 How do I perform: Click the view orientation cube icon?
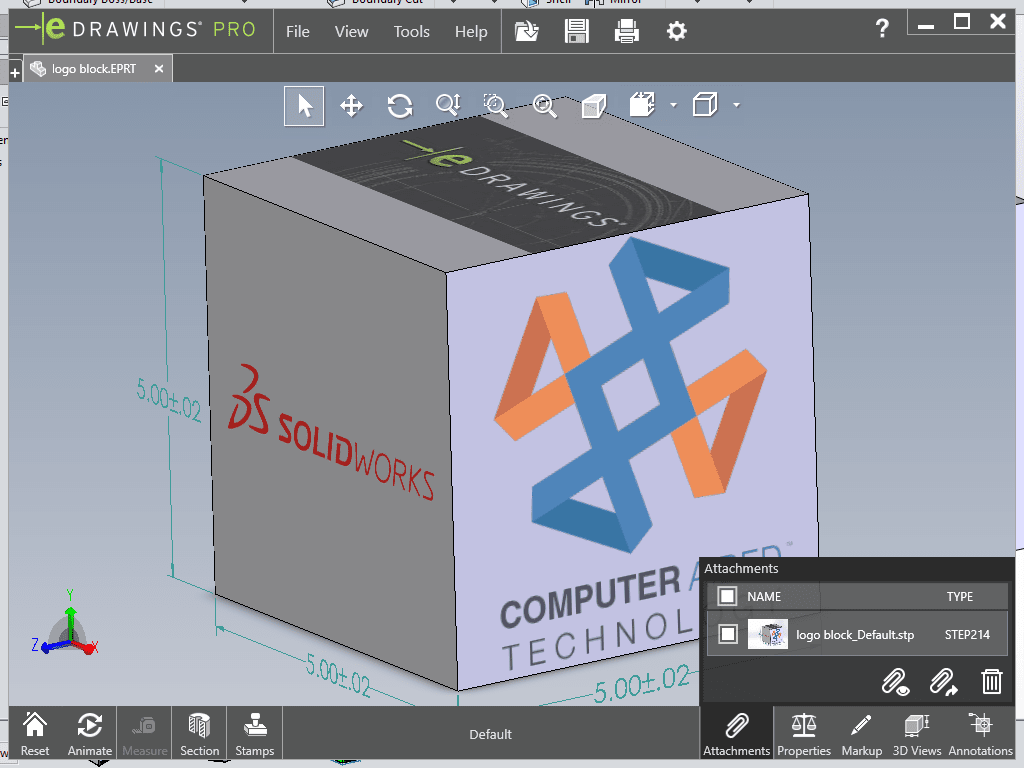(x=642, y=105)
